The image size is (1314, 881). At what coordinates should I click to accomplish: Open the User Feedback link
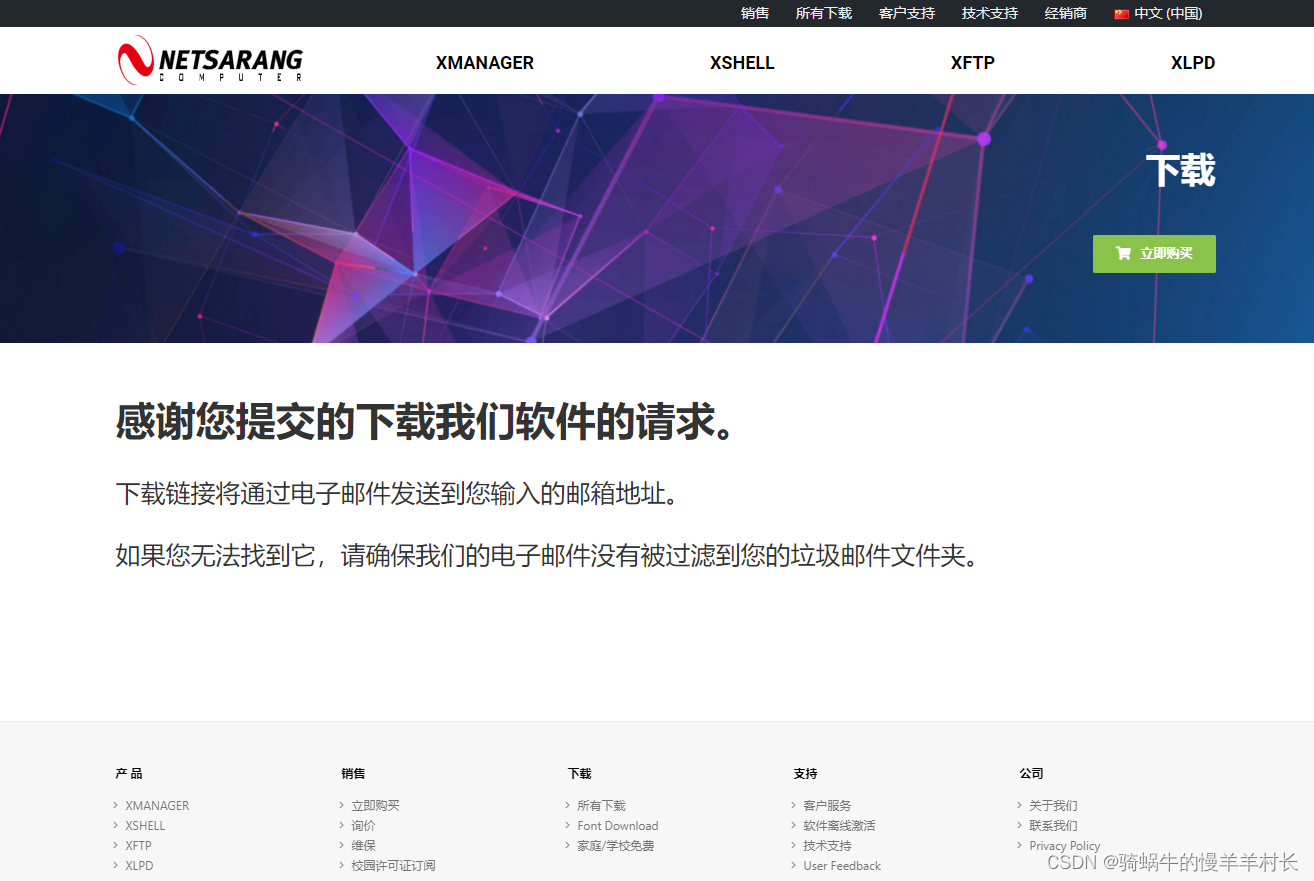[842, 866]
